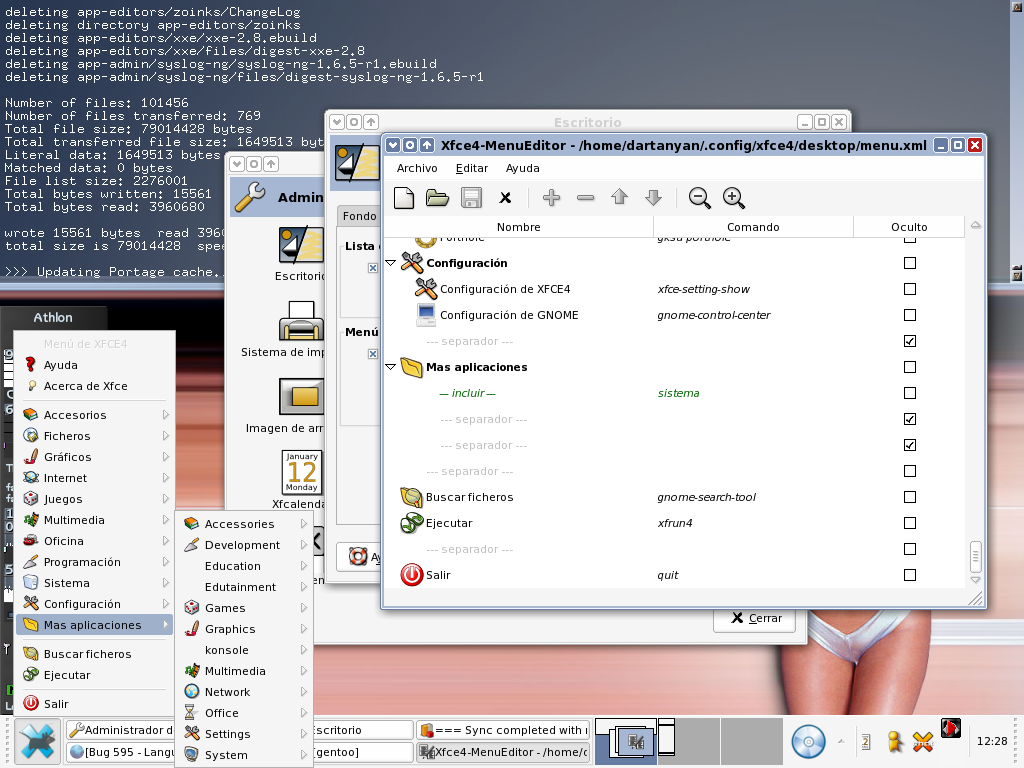Collapse the Mas aplicaciones tree group
The image size is (1024, 768).
point(391,367)
